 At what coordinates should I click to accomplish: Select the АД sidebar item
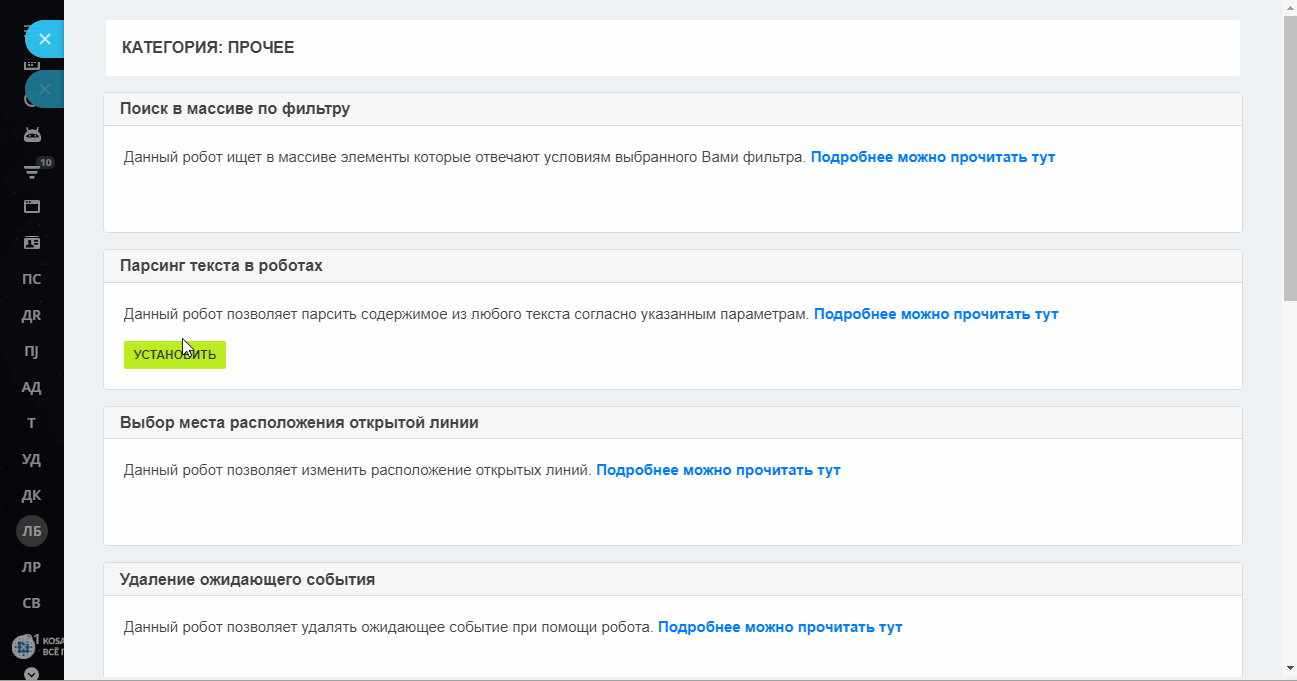(31, 387)
